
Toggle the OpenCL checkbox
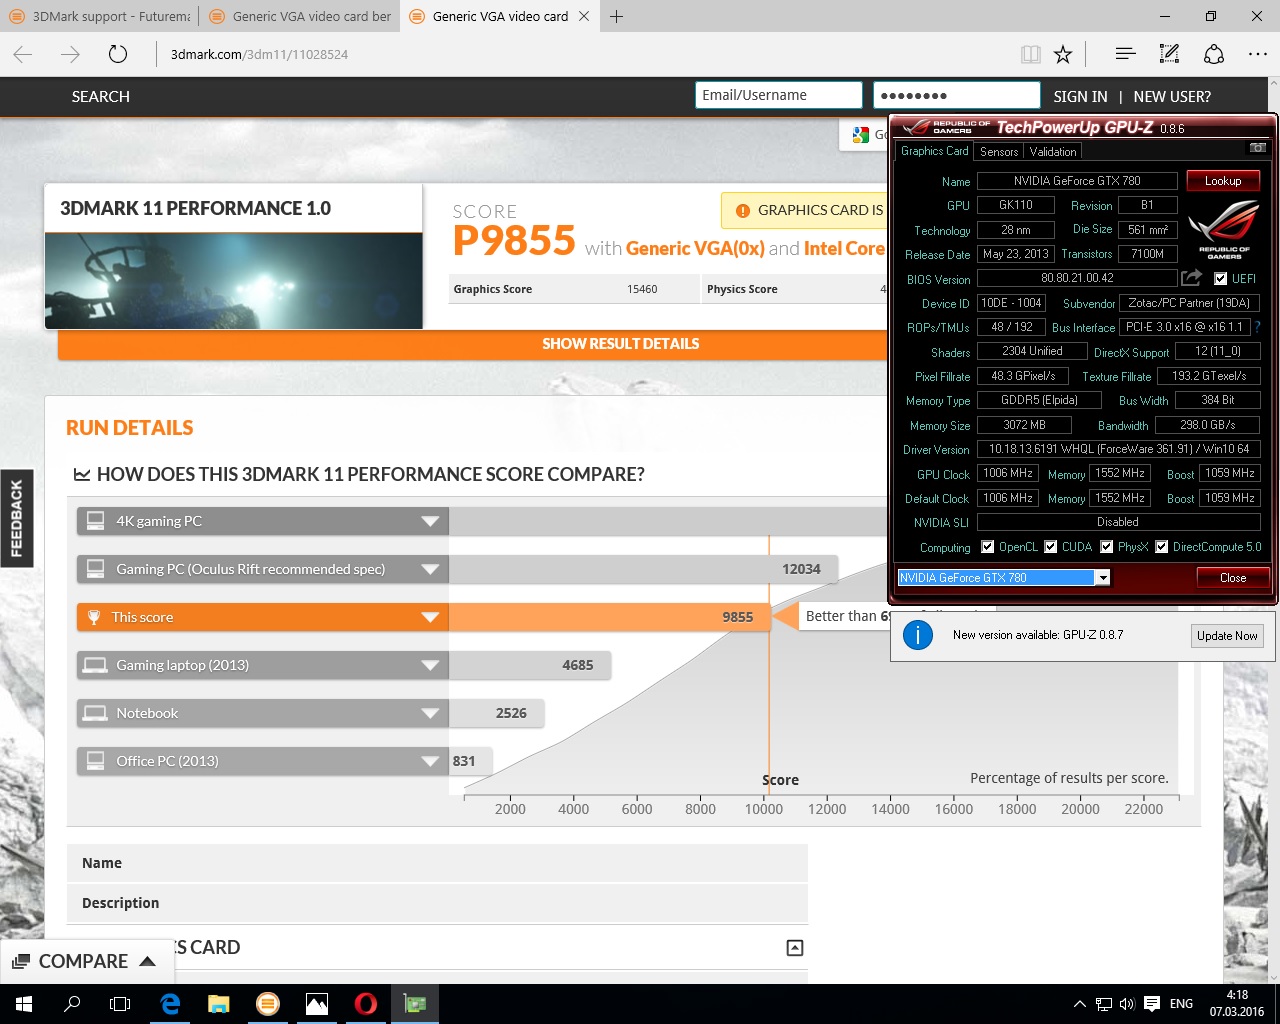(x=988, y=547)
